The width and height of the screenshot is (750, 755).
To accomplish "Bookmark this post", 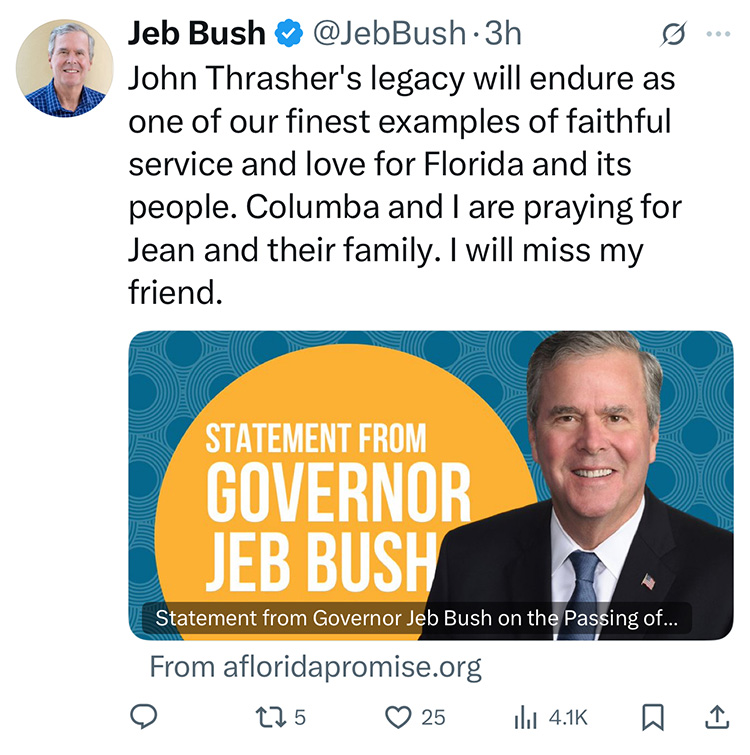I will pyautogui.click(x=652, y=717).
